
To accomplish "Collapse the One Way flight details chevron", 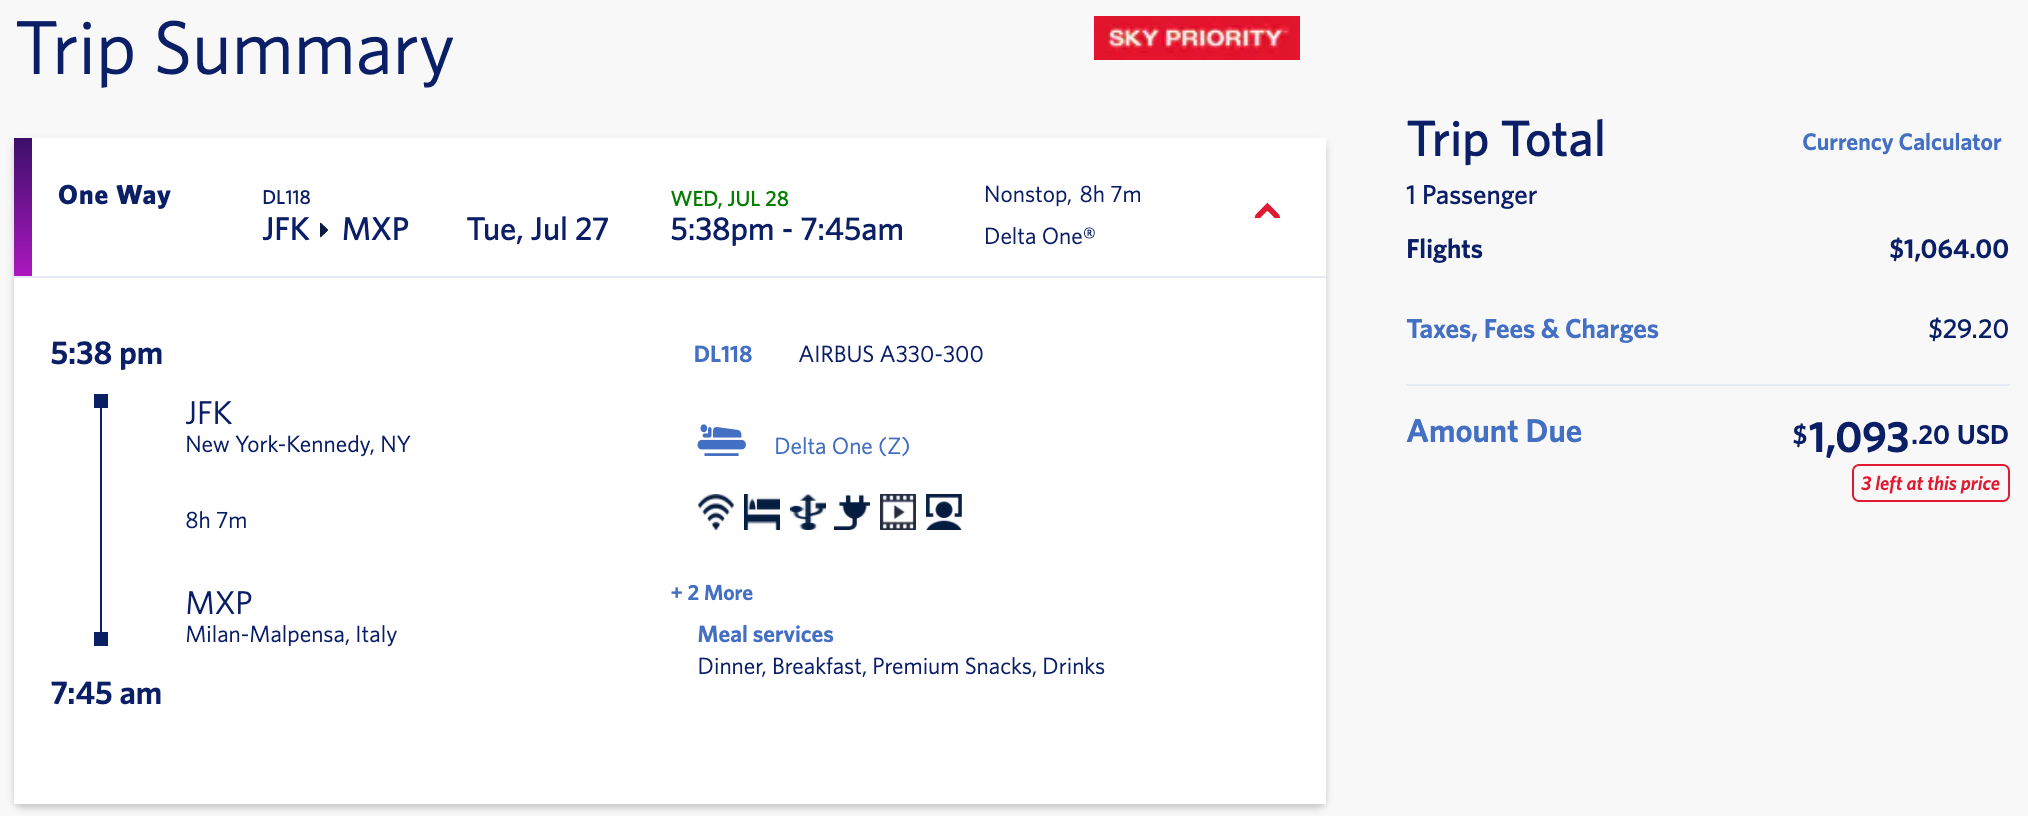I will click(1267, 211).
